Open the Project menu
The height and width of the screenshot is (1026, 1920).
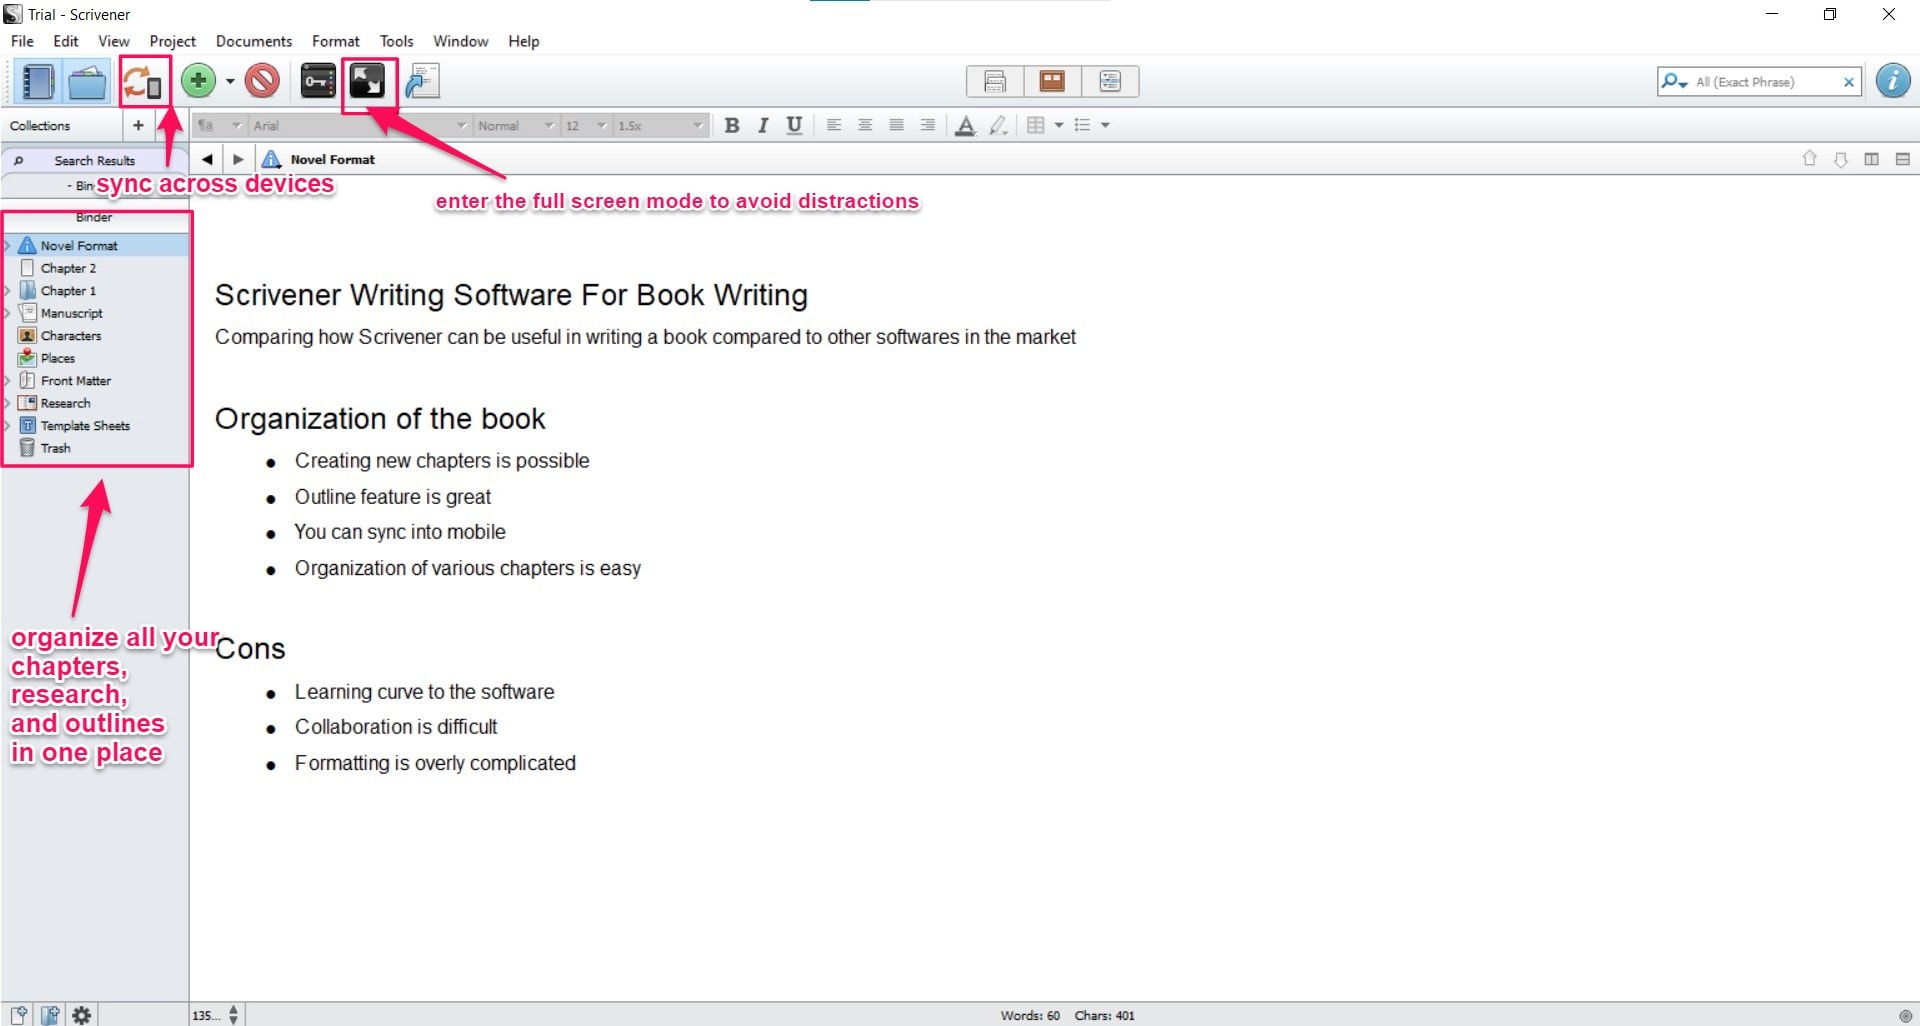172,41
